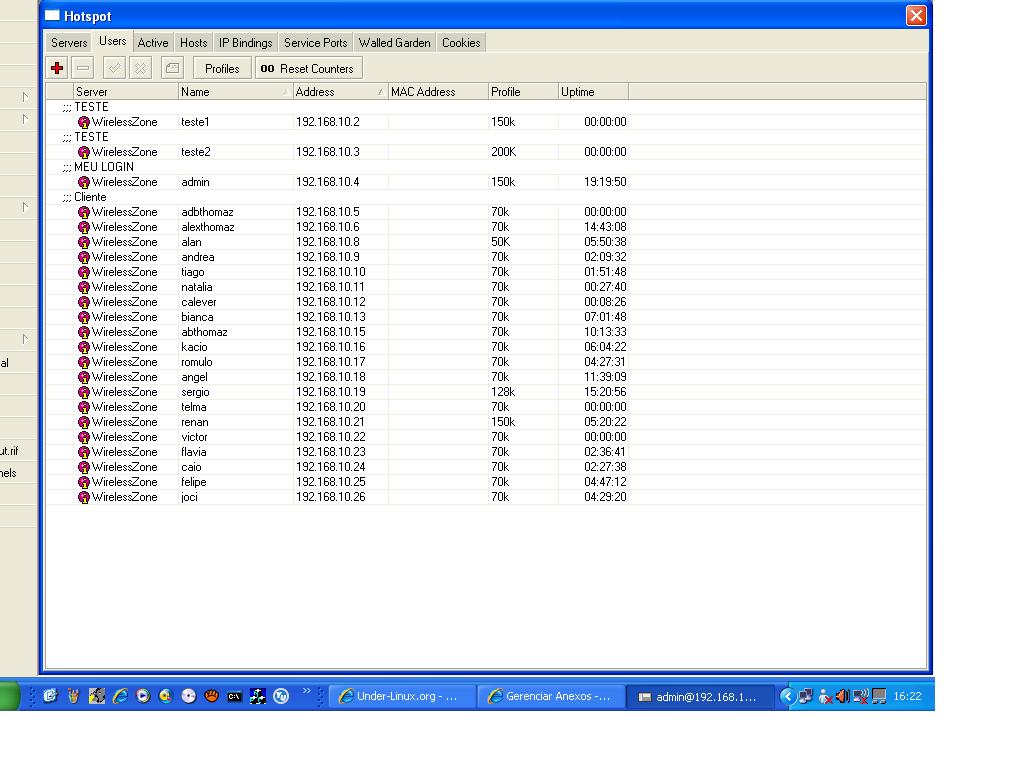Click the checkmark Enable toolbar icon
The height and width of the screenshot is (768, 1024).
[x=114, y=68]
